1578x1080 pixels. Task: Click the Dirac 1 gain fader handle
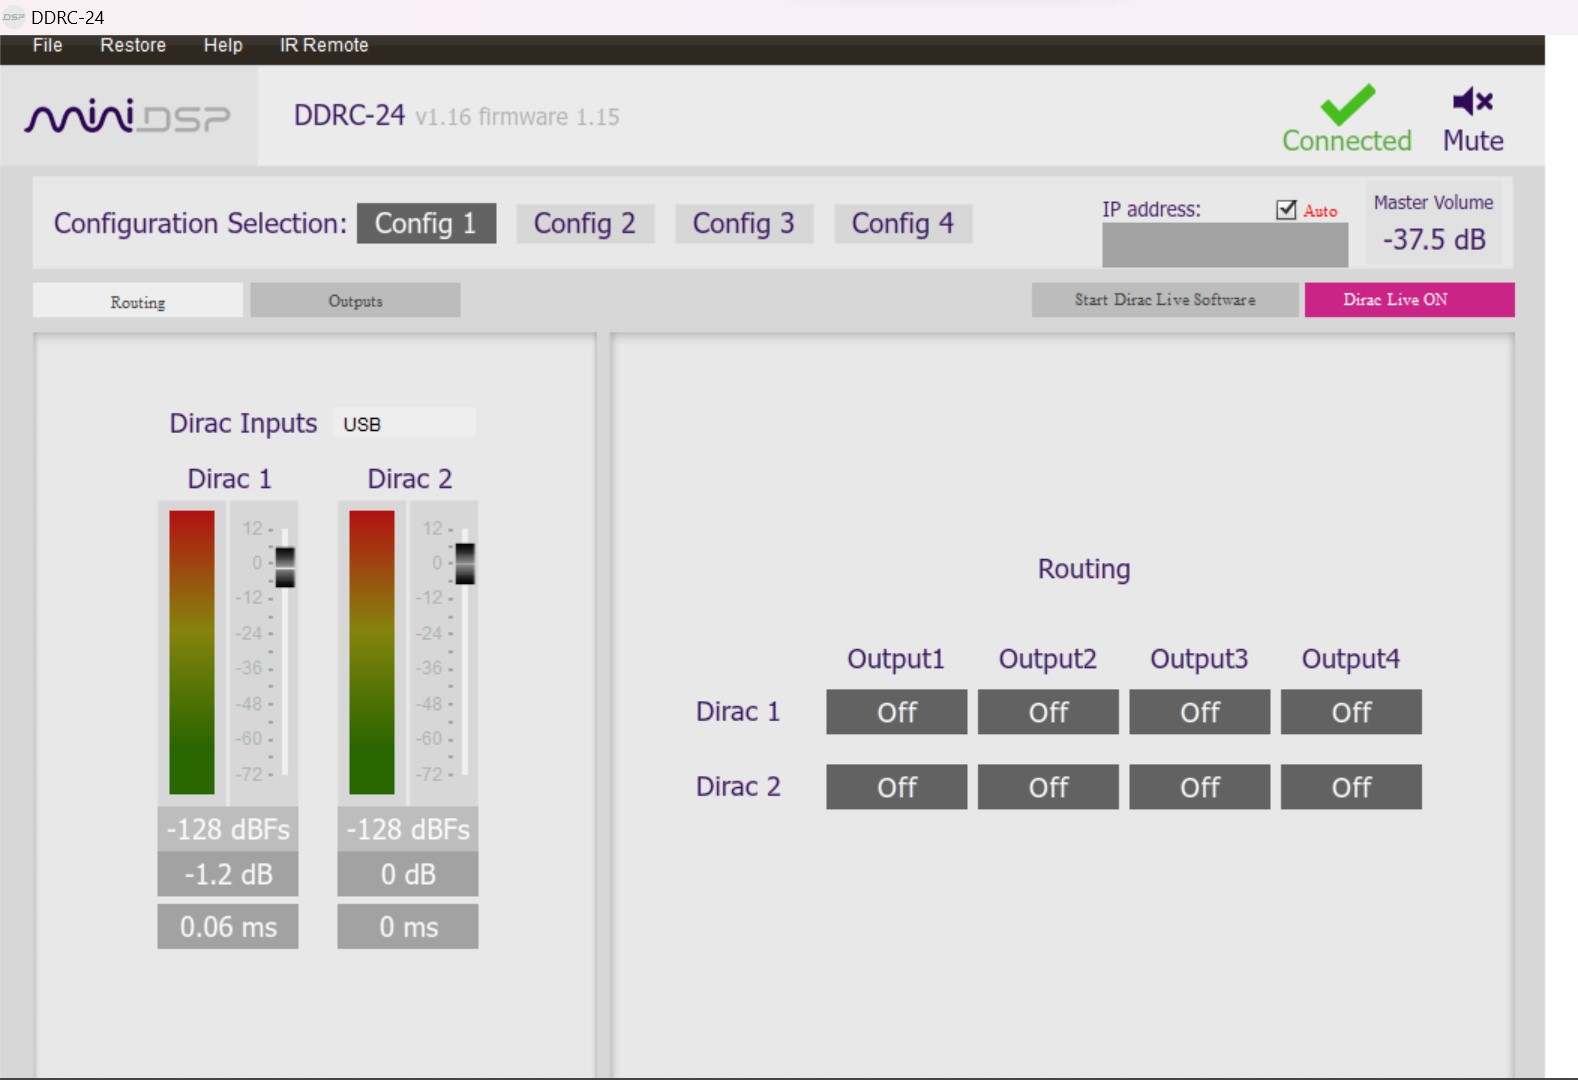pyautogui.click(x=285, y=567)
